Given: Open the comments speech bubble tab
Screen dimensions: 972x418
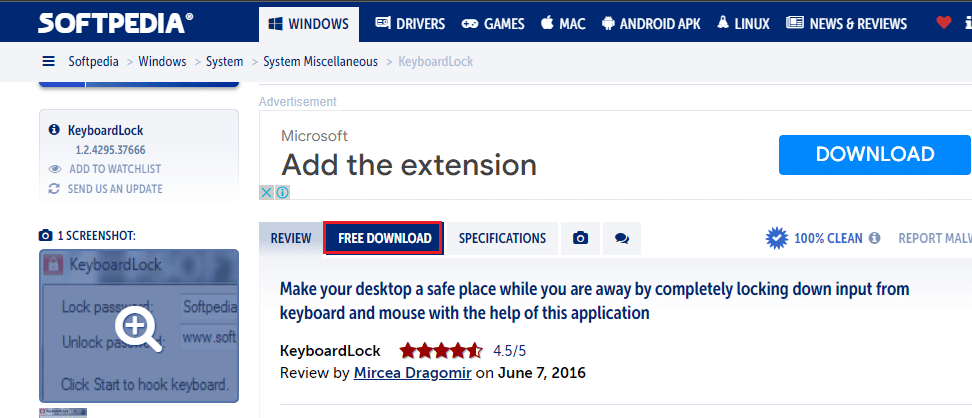Looking at the screenshot, I should coord(622,238).
